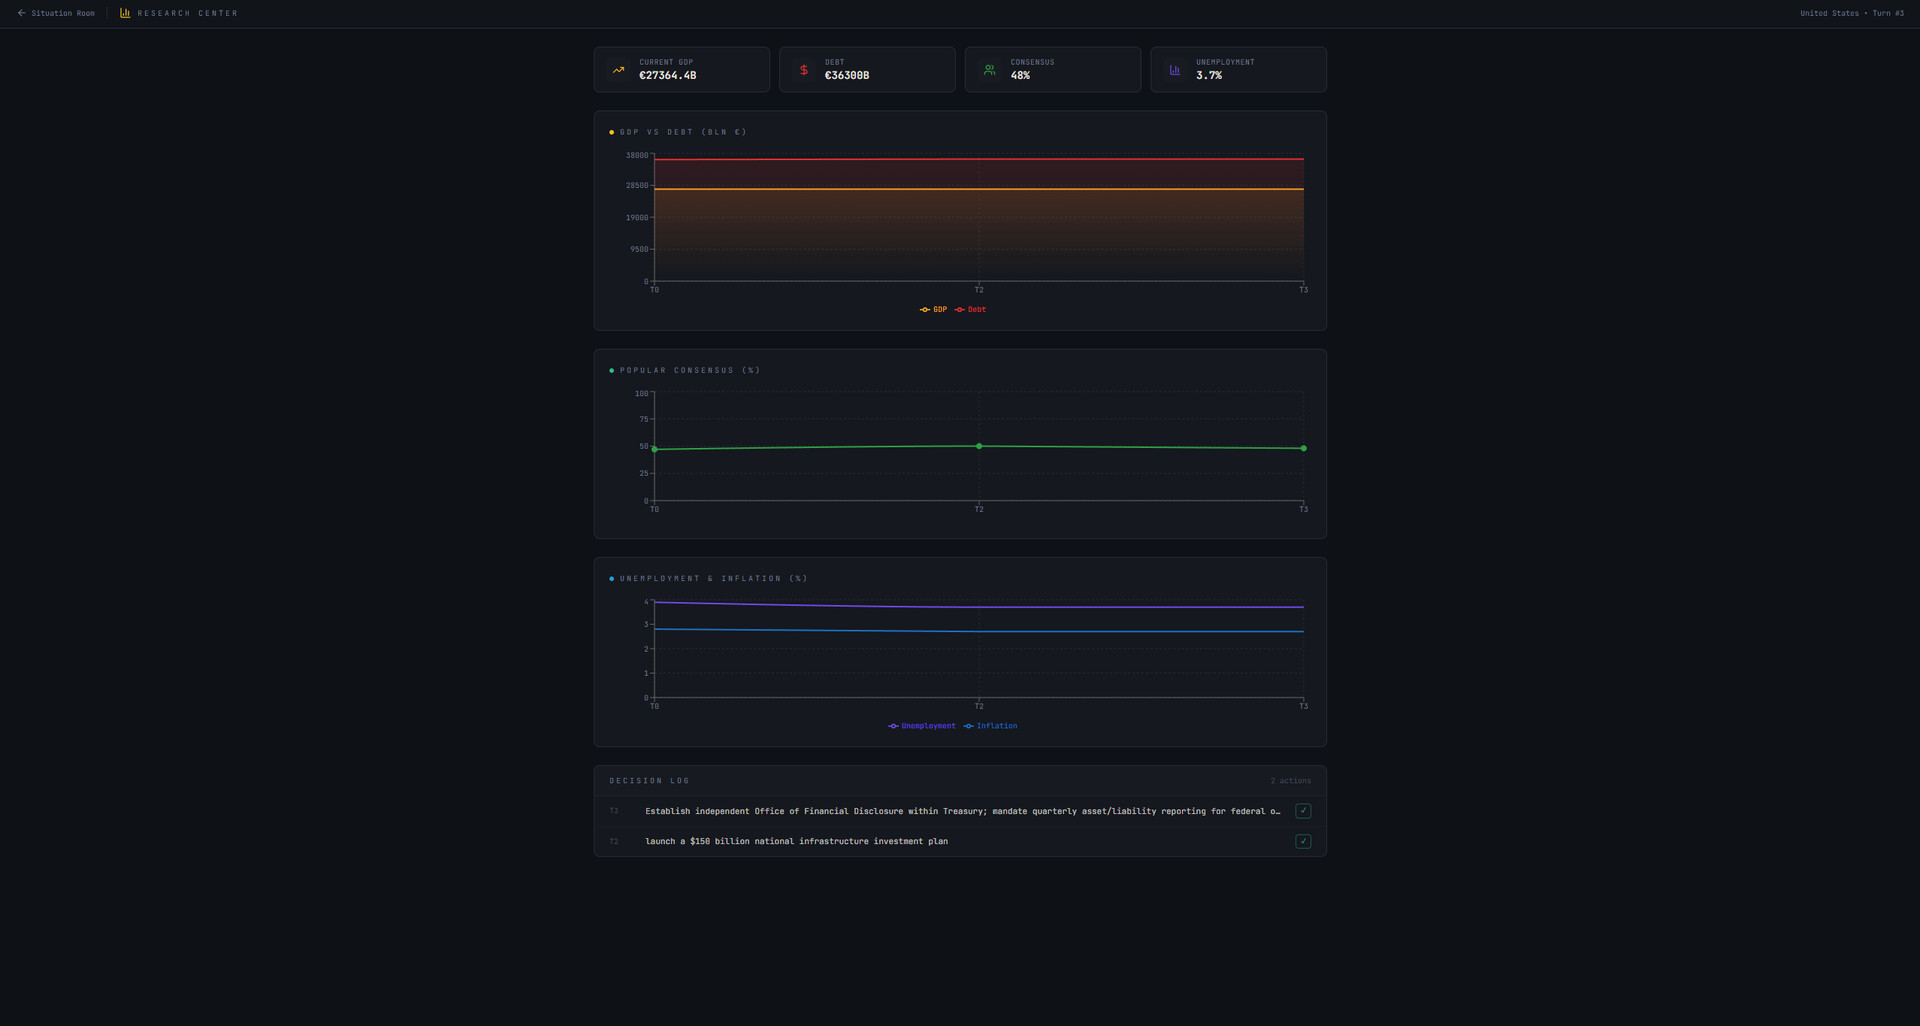1920x1026 pixels.
Task: Click the checkmark on the Office of Financial Disclosure row
Action: (x=1303, y=811)
